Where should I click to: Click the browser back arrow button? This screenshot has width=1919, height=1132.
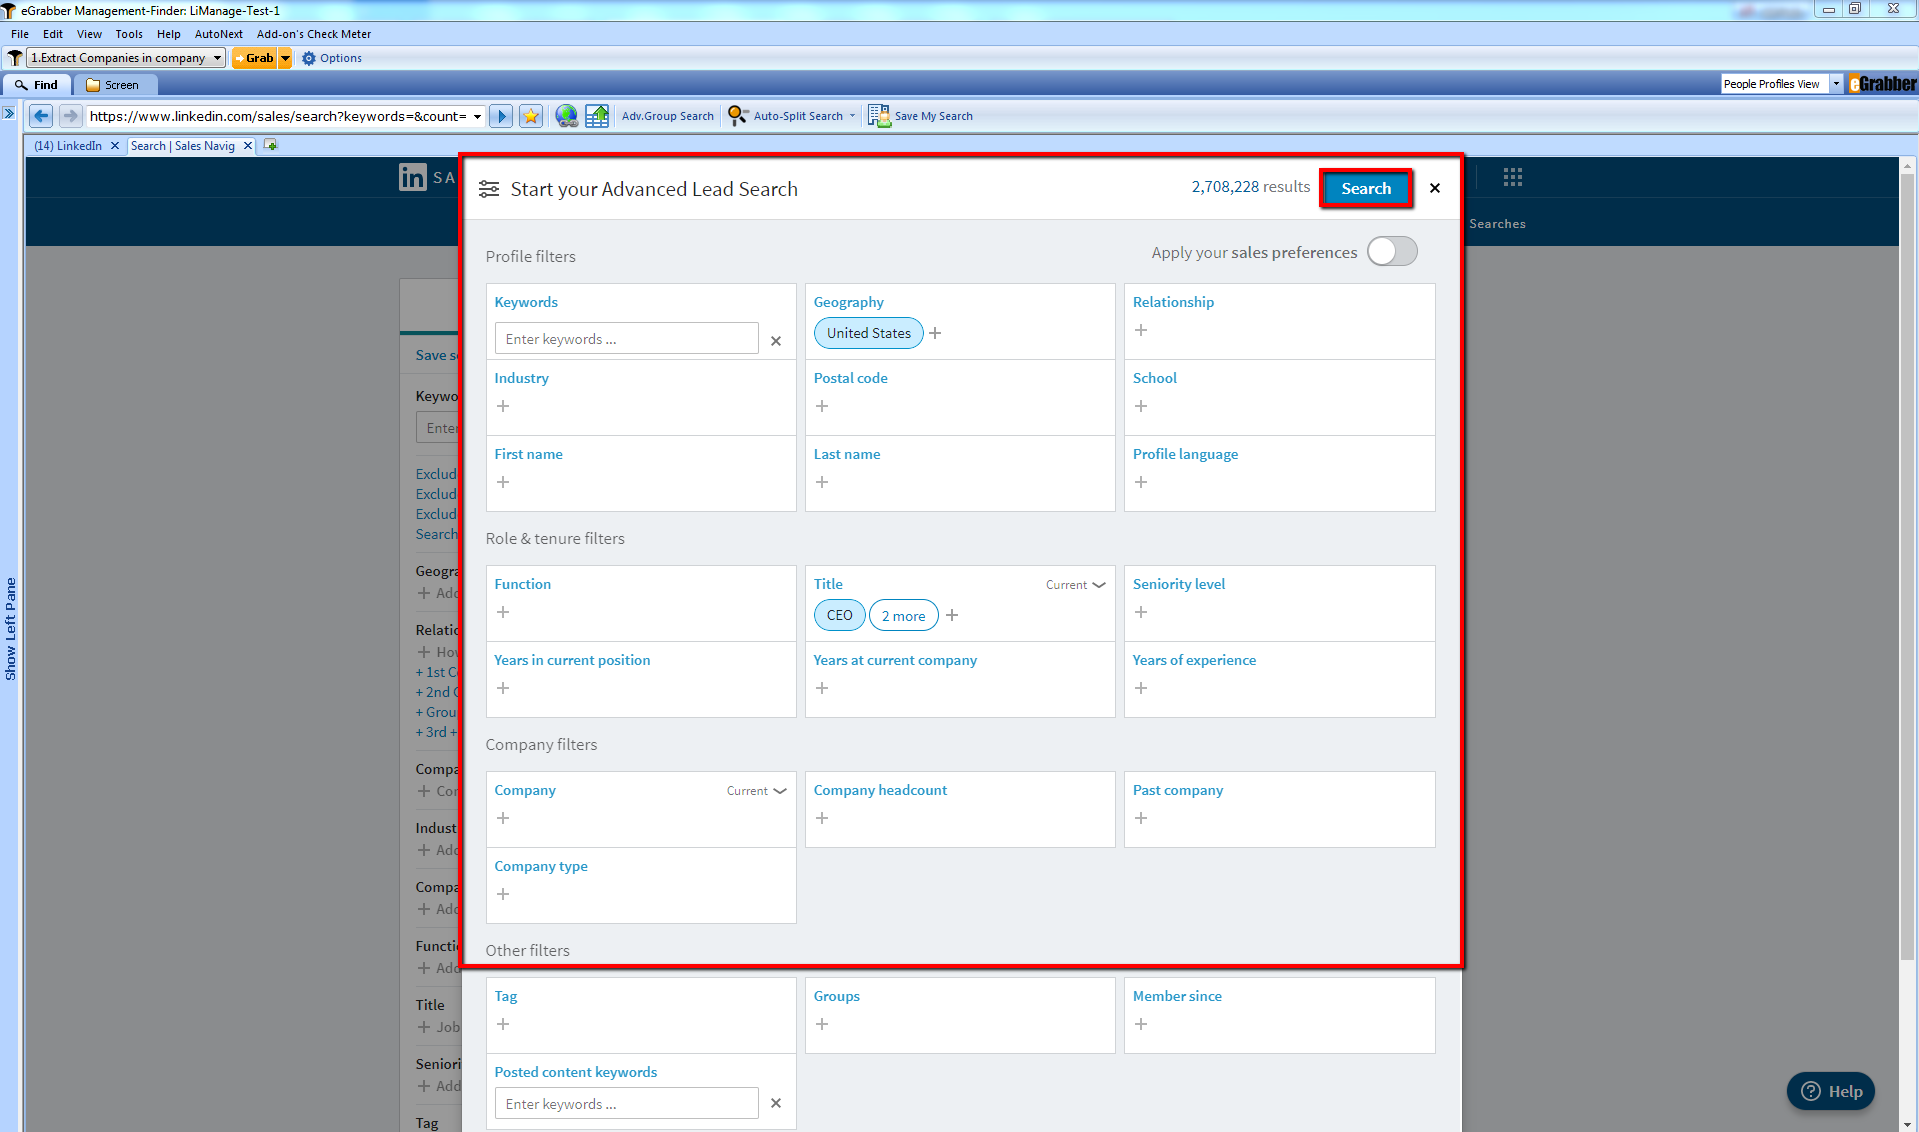click(41, 116)
